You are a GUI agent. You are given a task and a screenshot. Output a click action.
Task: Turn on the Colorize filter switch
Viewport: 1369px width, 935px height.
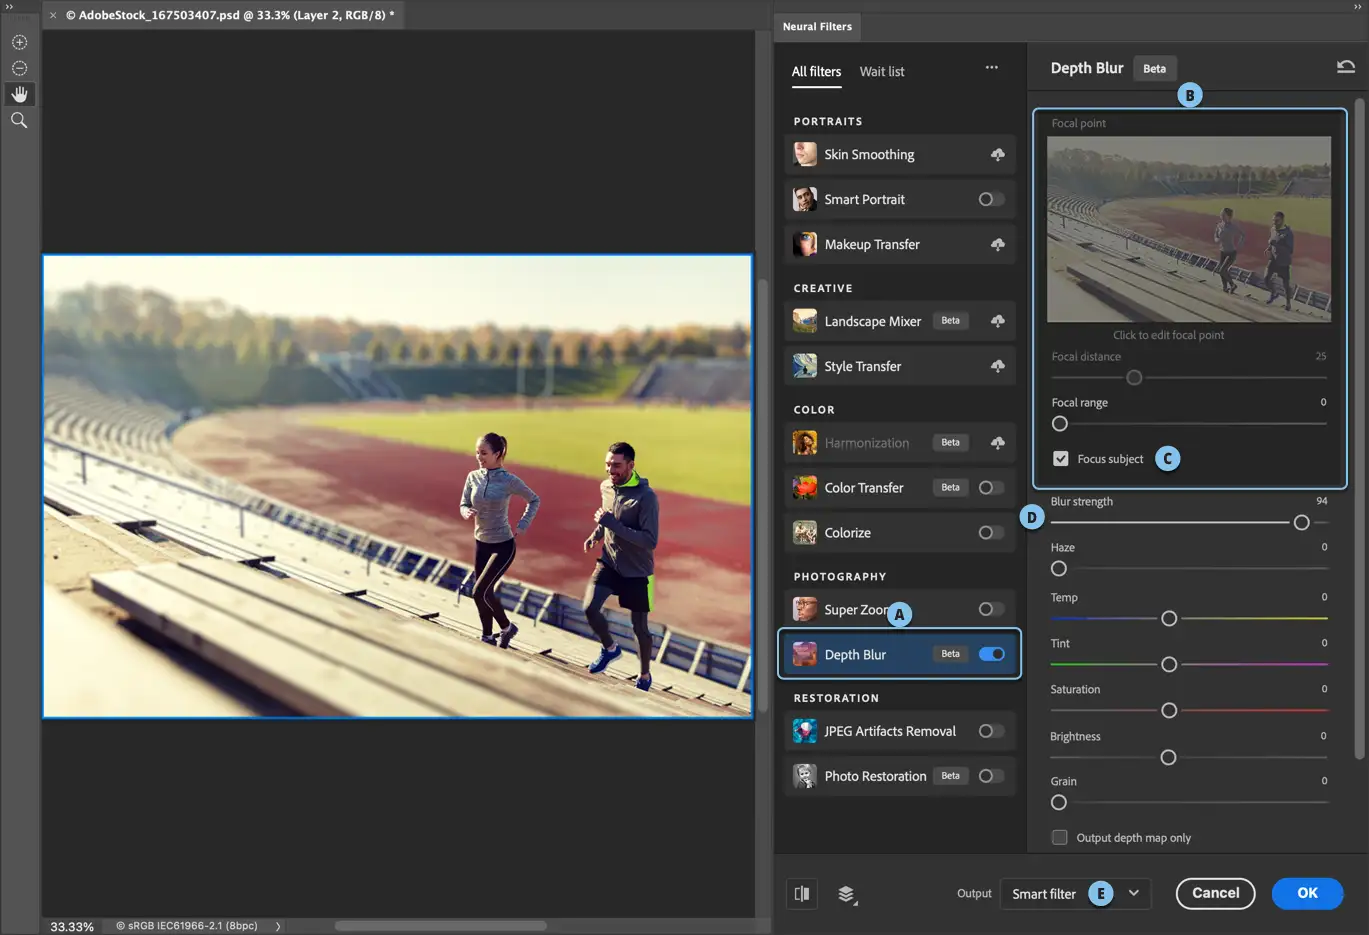(x=991, y=533)
